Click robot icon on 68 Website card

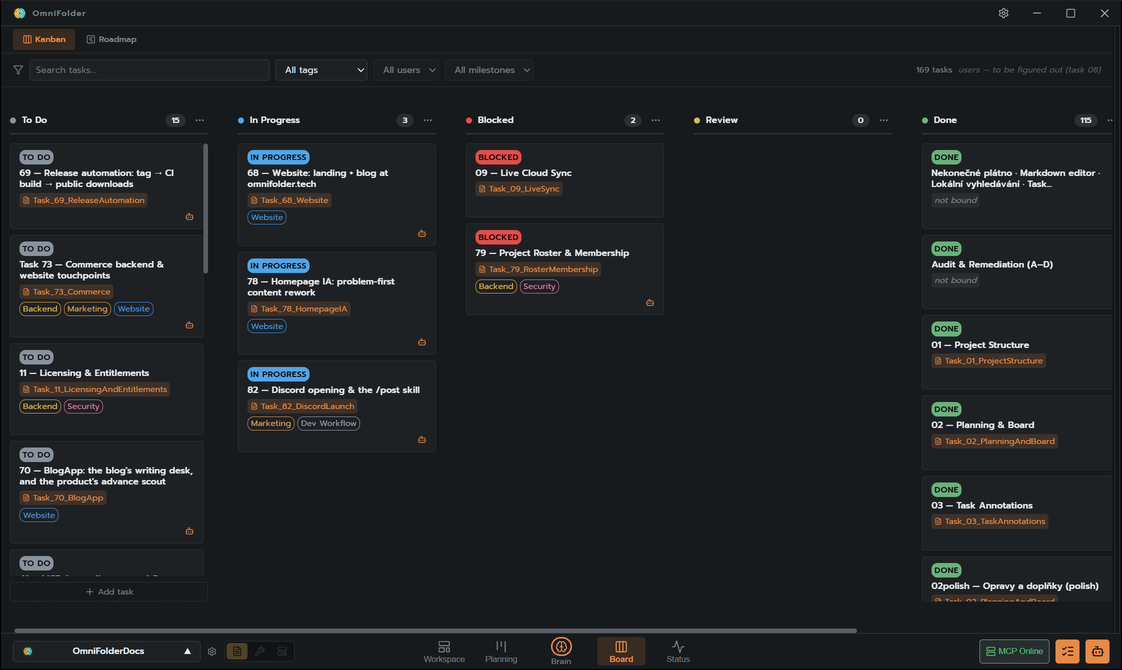coord(422,233)
